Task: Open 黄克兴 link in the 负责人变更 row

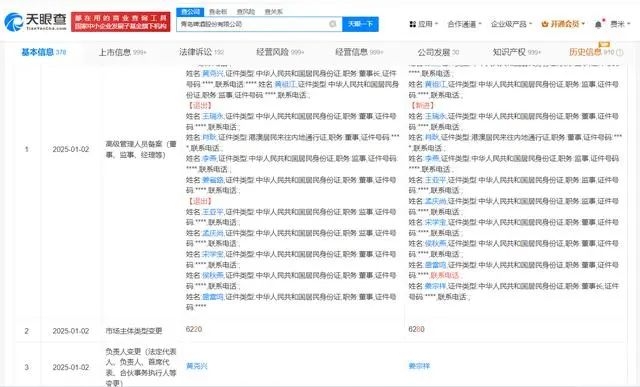Action: [x=197, y=366]
